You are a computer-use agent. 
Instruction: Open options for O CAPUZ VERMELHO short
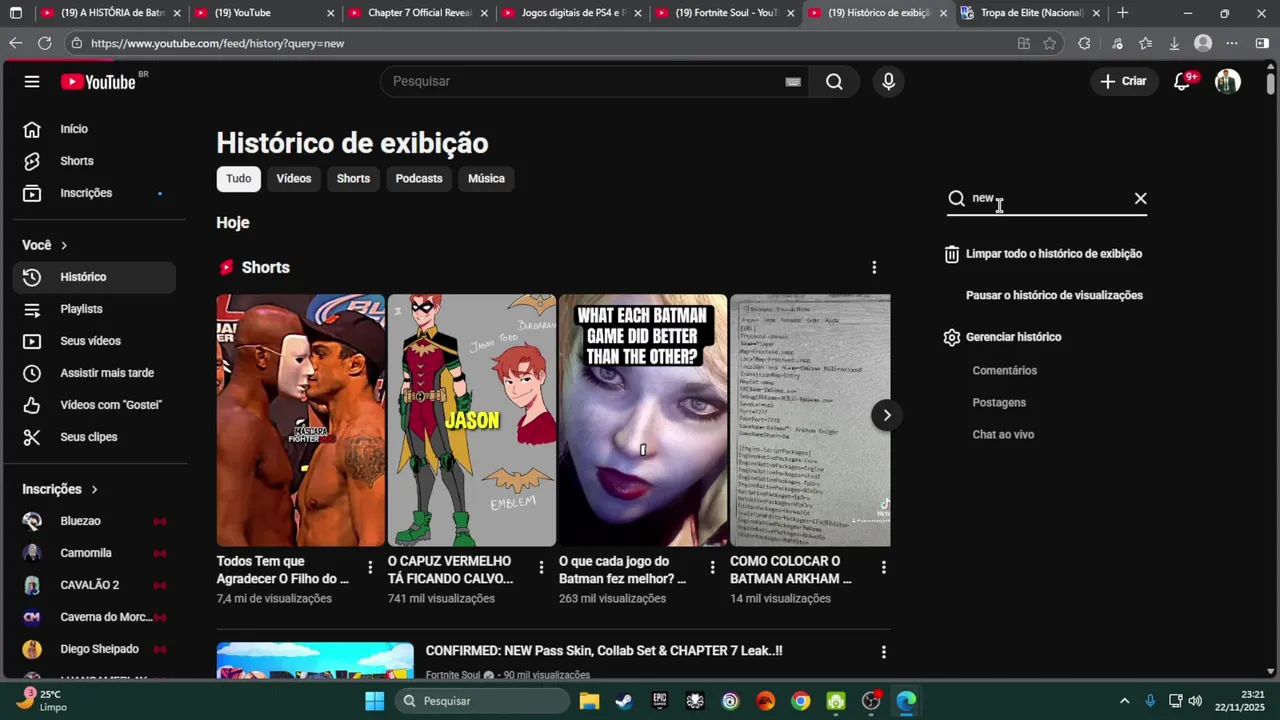[541, 567]
